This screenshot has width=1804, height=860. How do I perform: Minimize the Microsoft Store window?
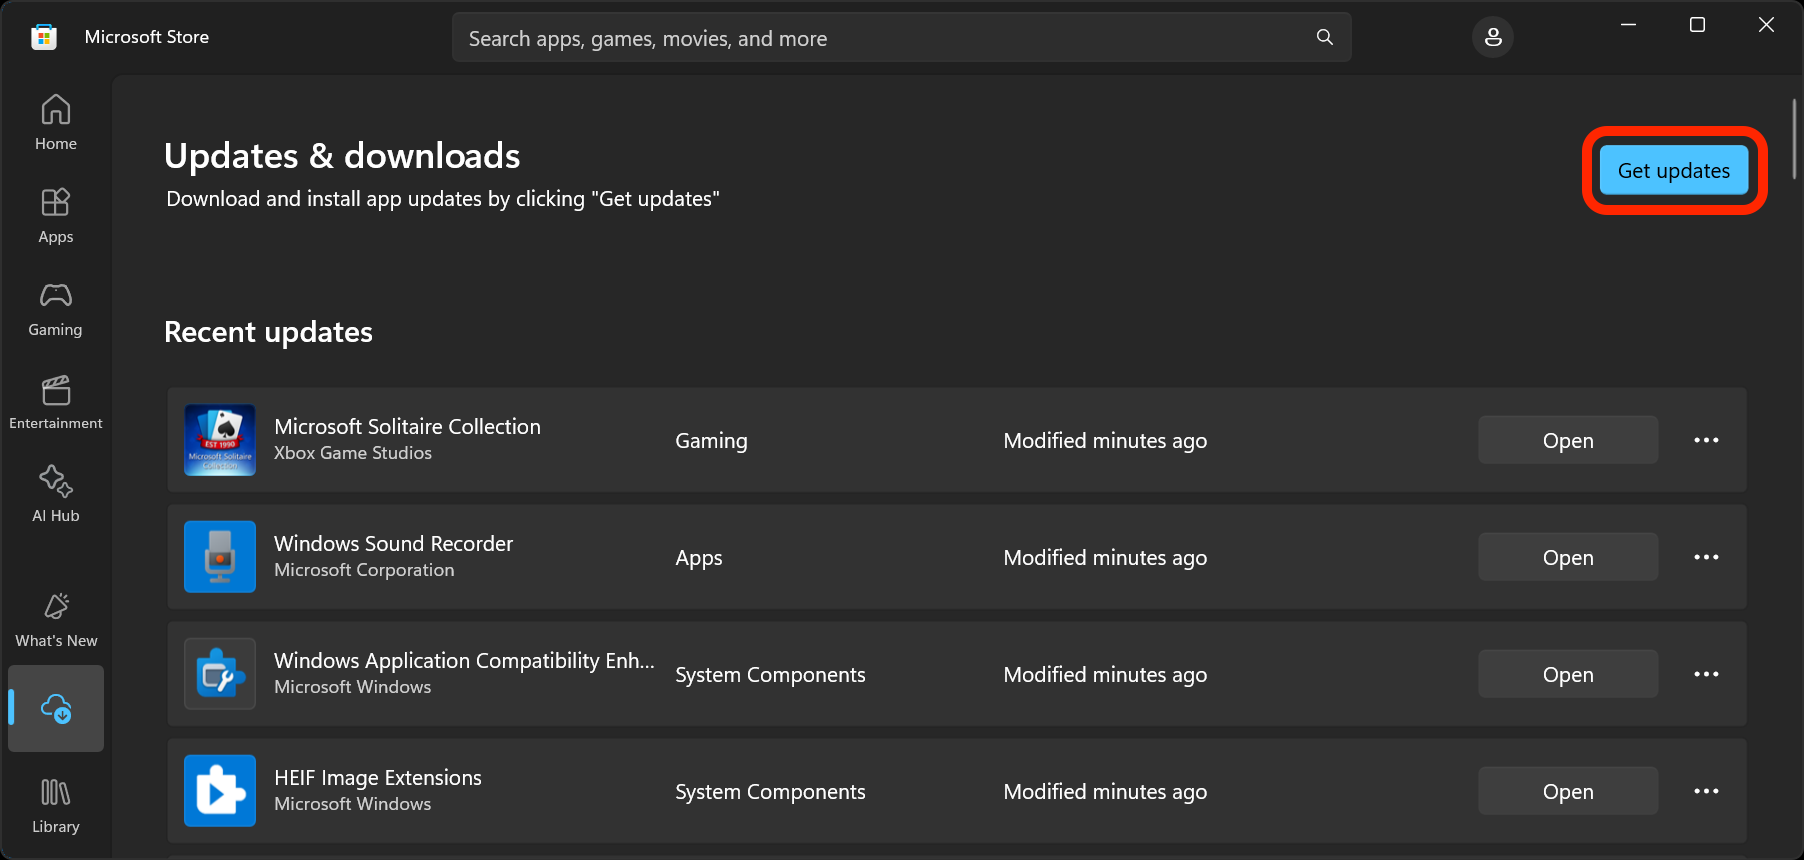tap(1628, 25)
